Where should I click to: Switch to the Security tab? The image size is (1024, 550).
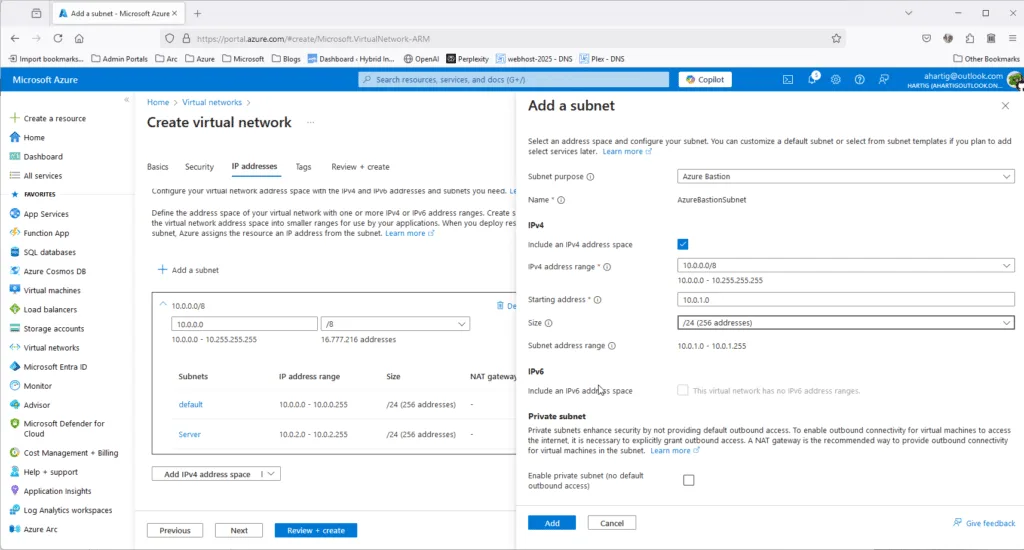pos(199,167)
